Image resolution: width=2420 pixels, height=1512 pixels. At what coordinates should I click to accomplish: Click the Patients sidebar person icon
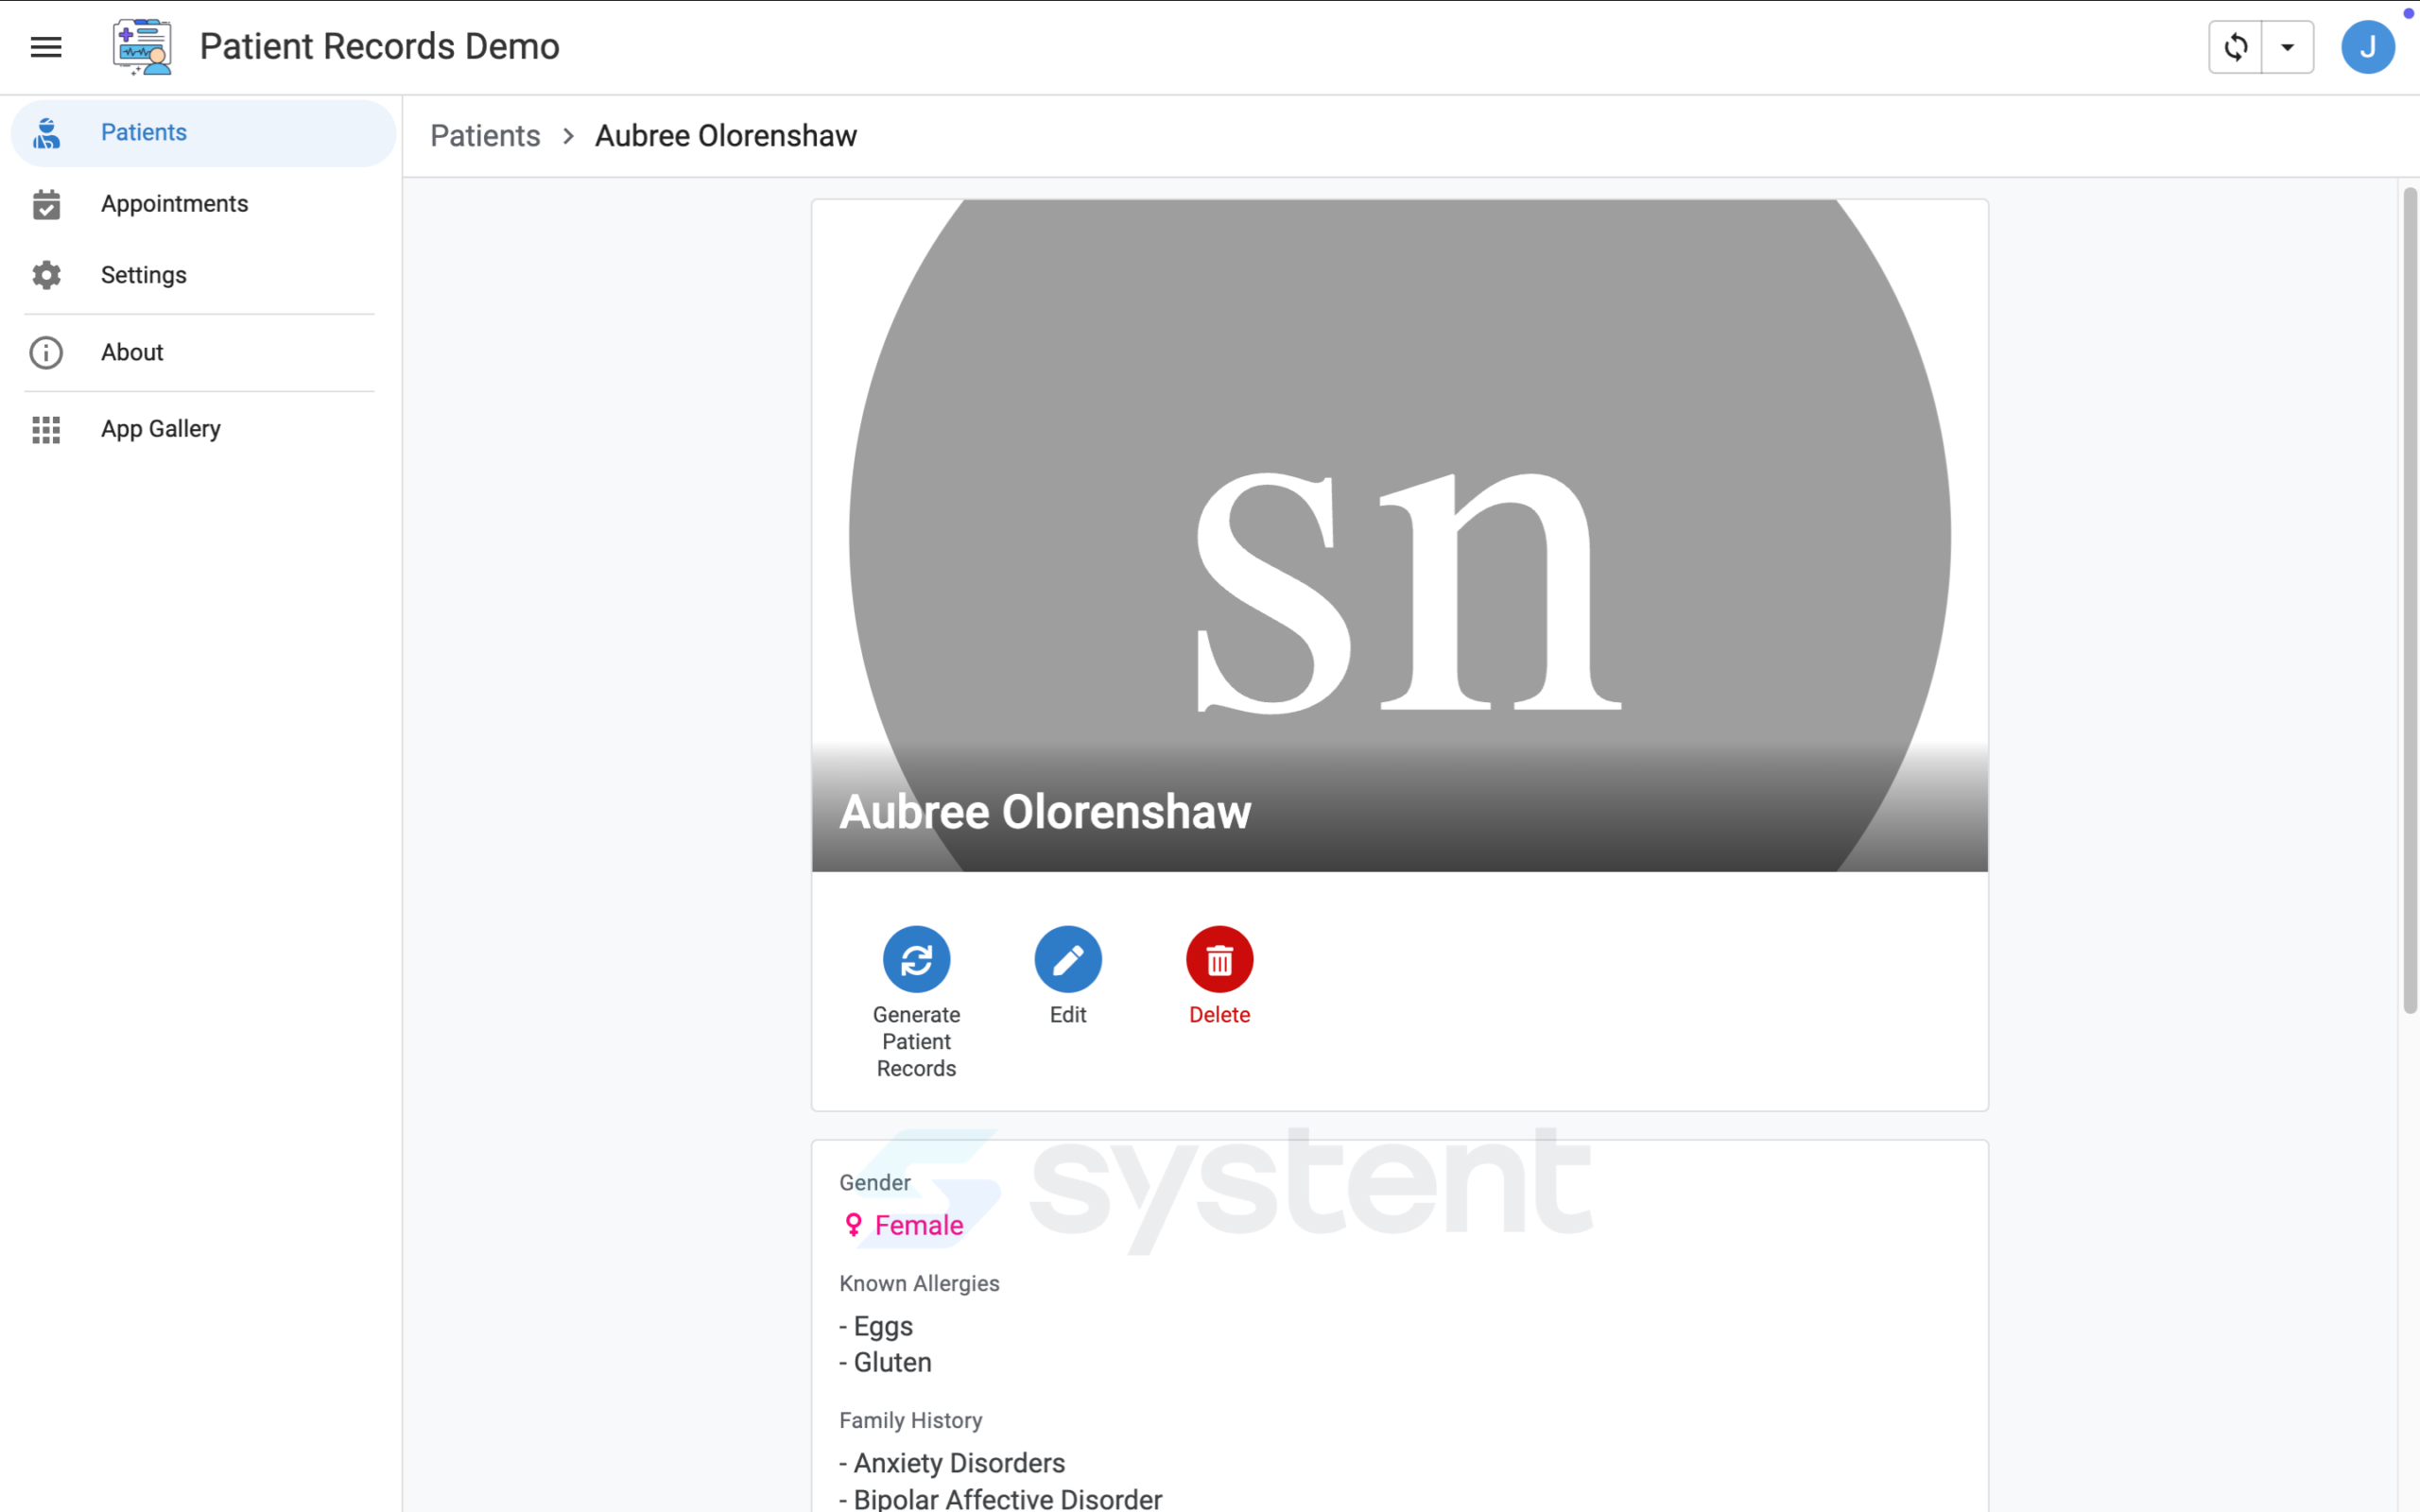pyautogui.click(x=46, y=133)
